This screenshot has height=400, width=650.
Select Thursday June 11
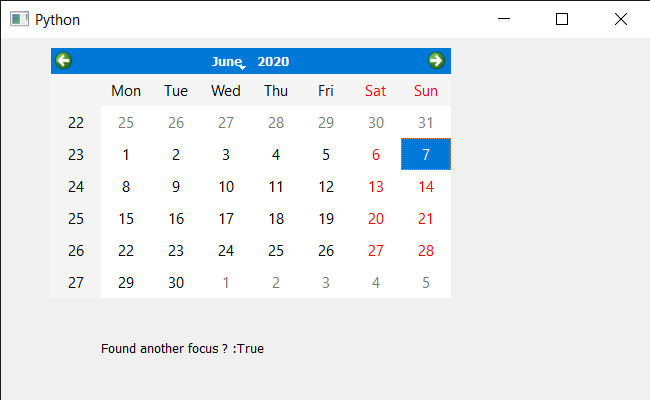pyautogui.click(x=276, y=187)
